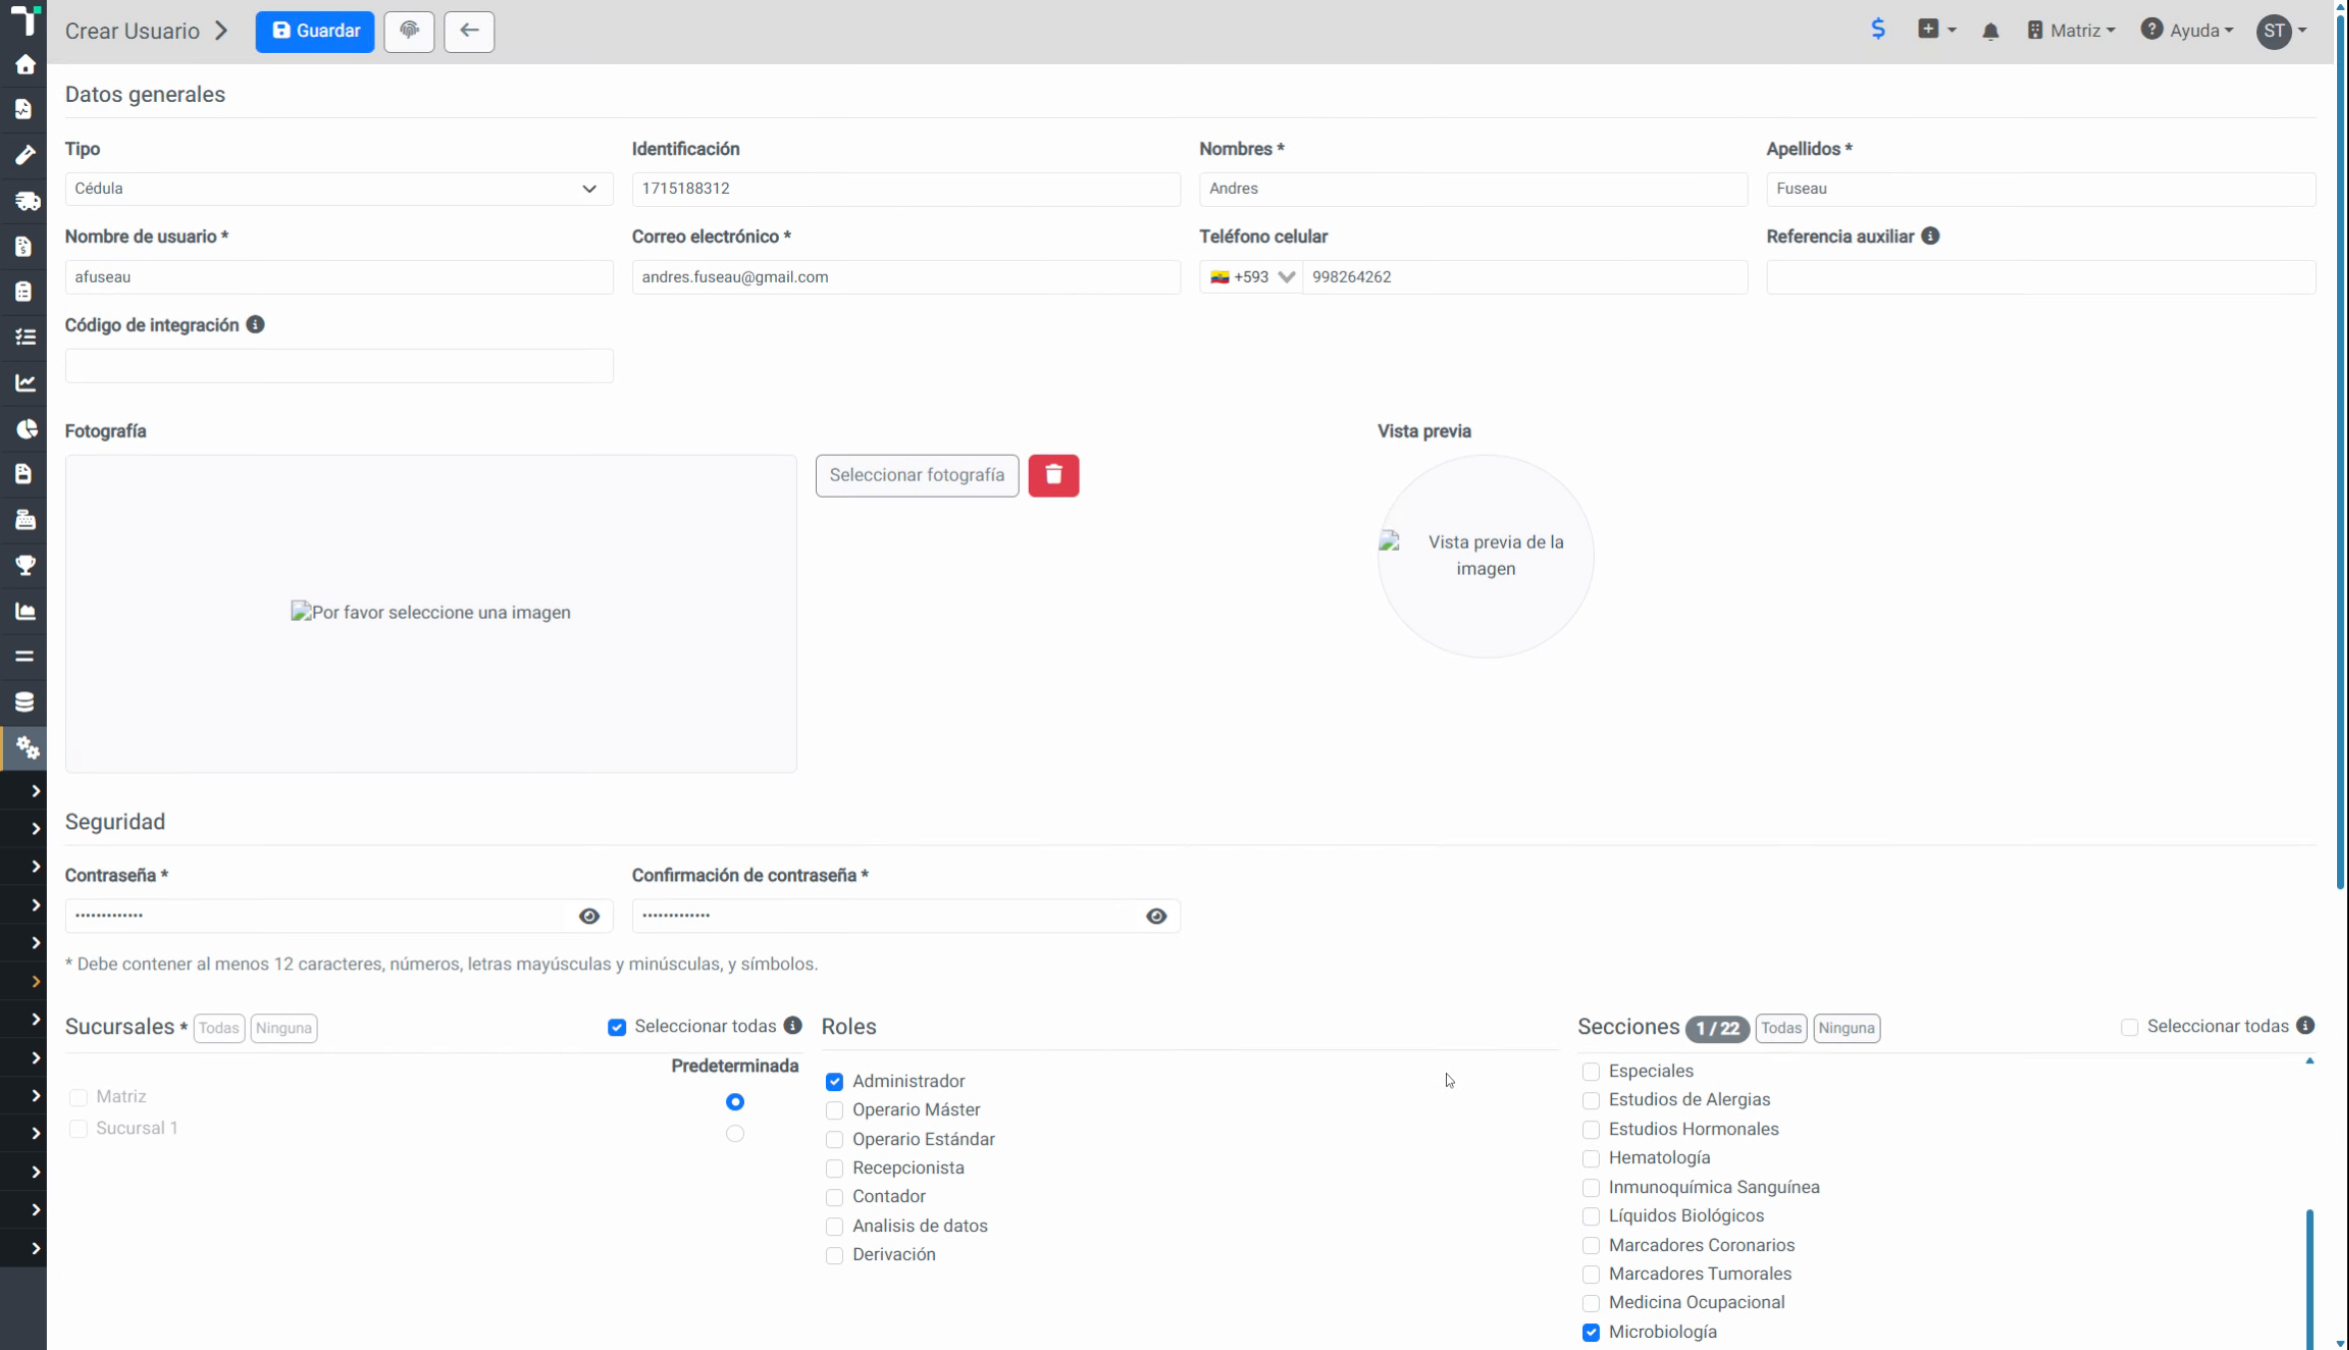The width and height of the screenshot is (2349, 1350).
Task: Check the Operario Máster role
Action: point(834,1110)
